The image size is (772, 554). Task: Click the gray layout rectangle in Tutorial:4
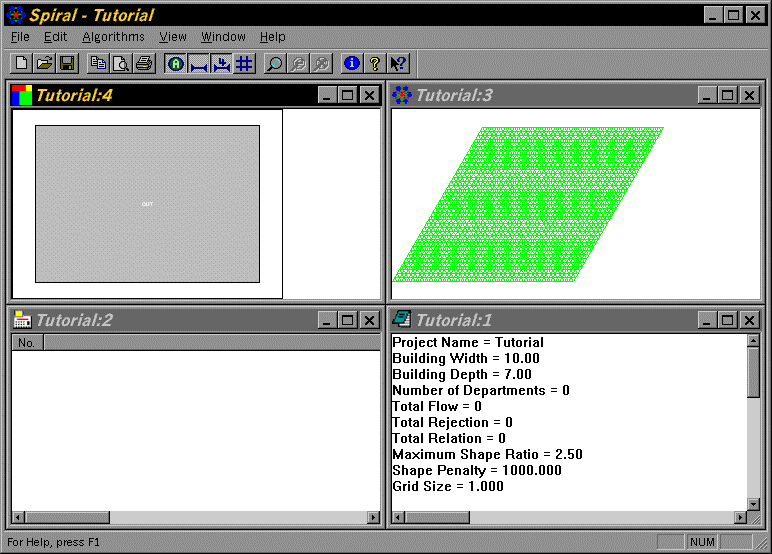pyautogui.click(x=147, y=204)
